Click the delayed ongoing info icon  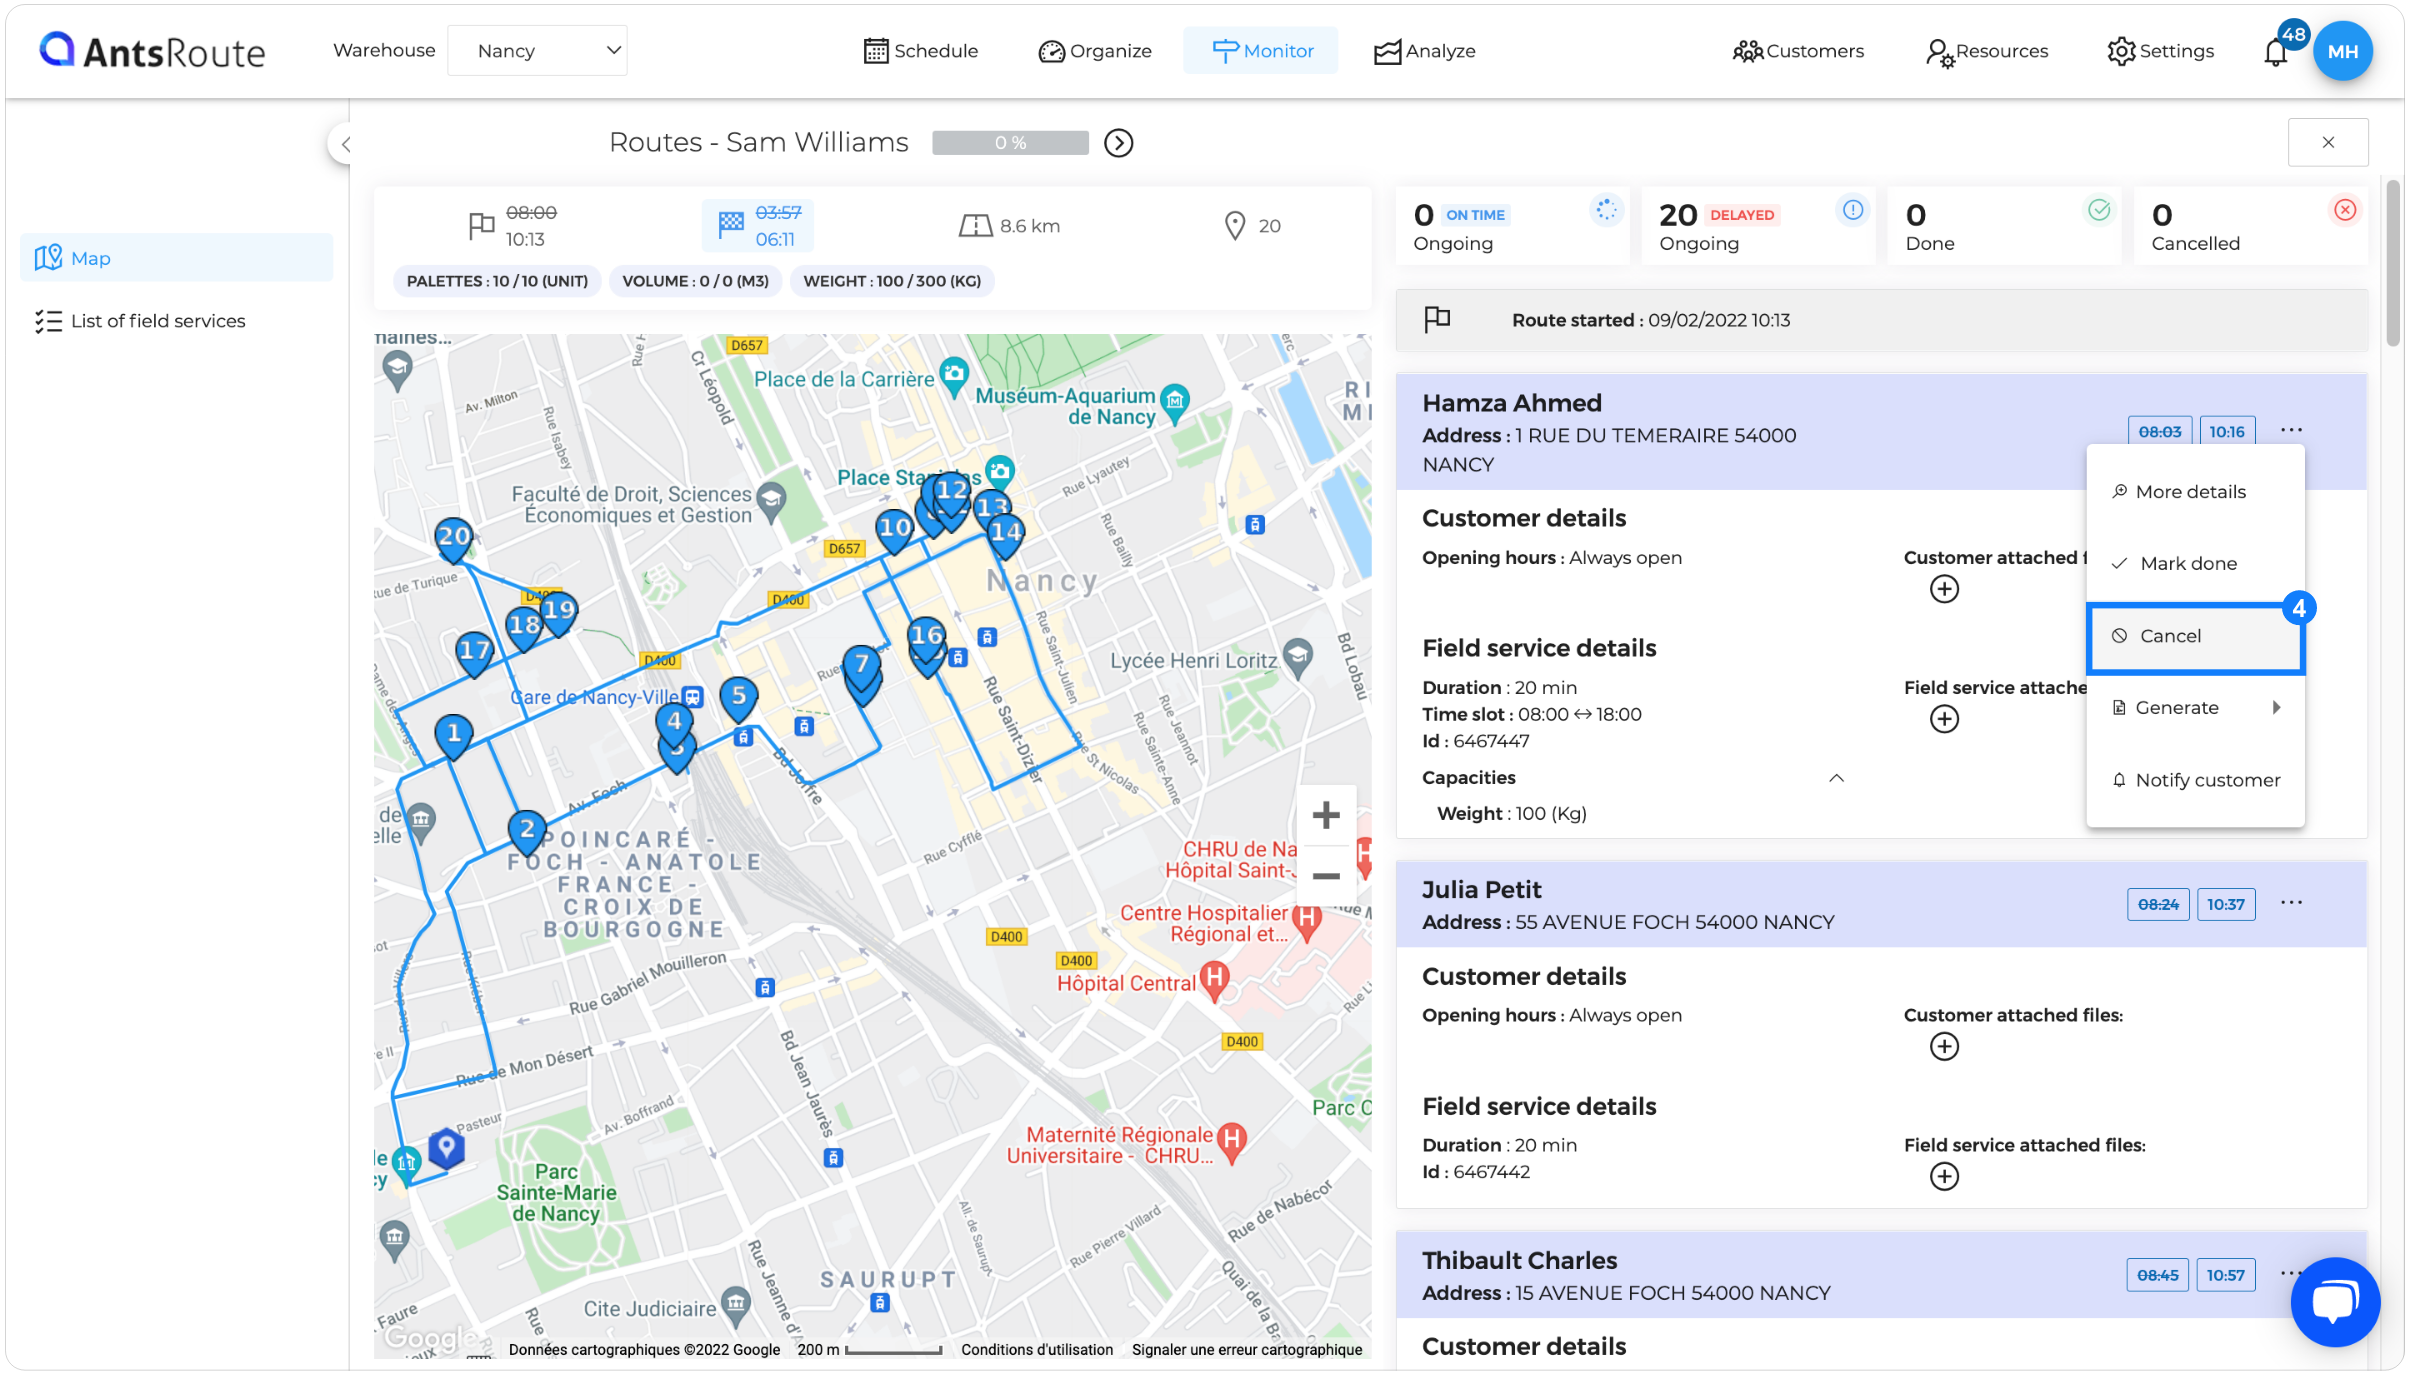click(x=1852, y=210)
